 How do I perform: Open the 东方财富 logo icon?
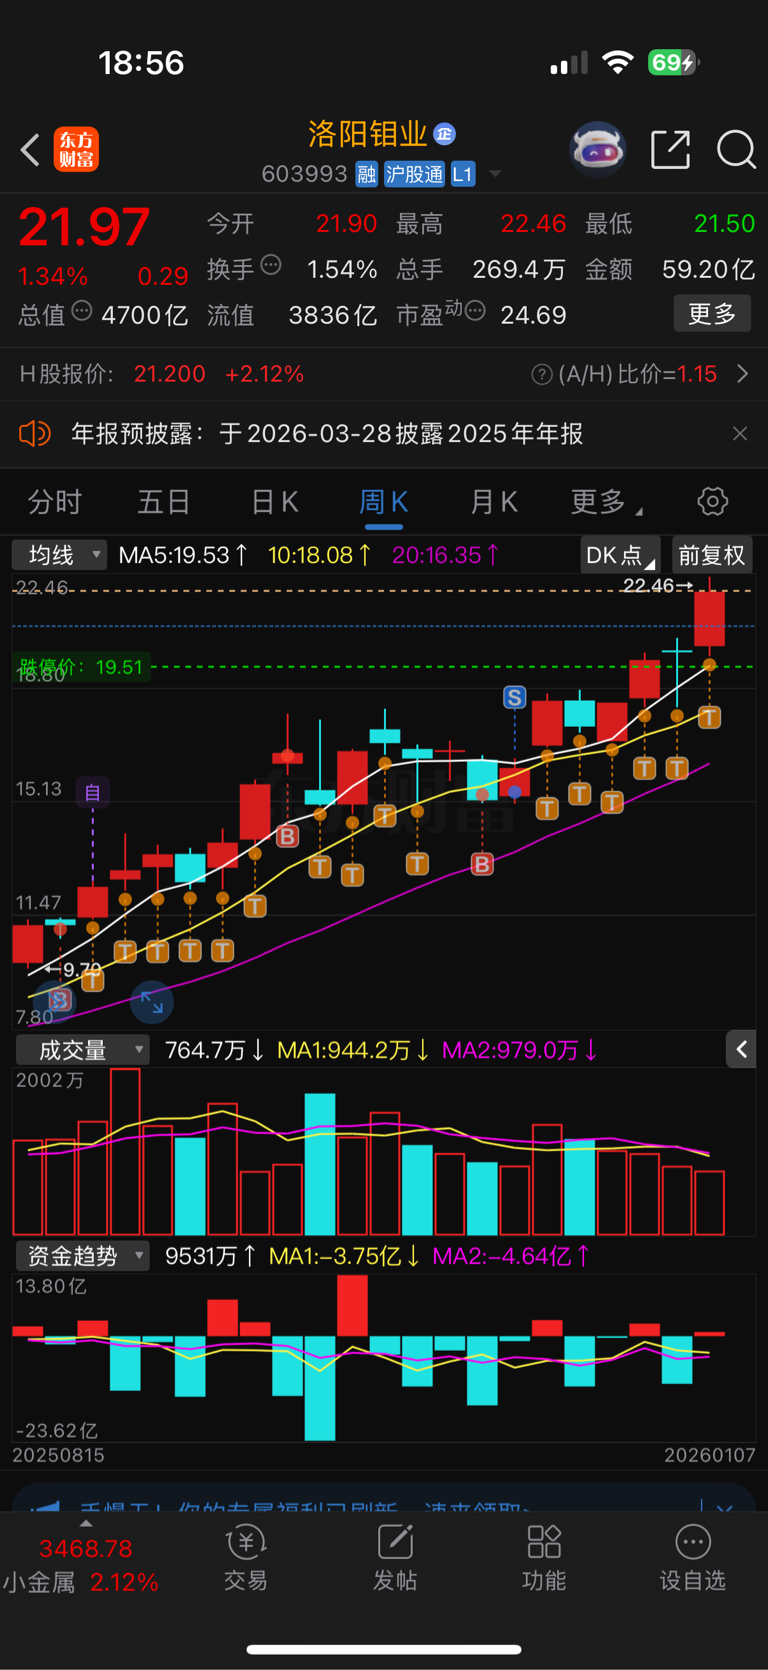pyautogui.click(x=76, y=150)
